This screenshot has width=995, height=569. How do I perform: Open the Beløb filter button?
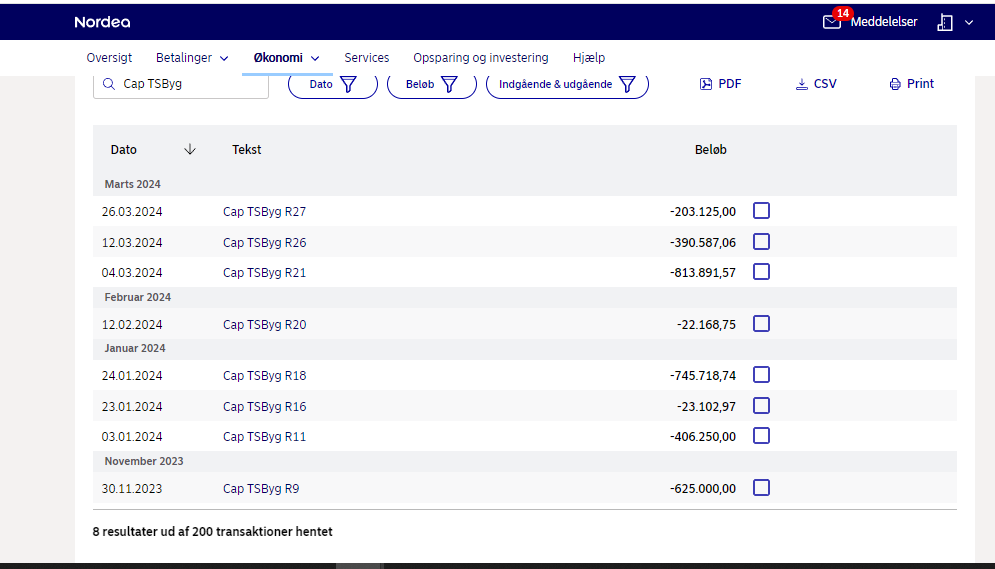point(432,84)
